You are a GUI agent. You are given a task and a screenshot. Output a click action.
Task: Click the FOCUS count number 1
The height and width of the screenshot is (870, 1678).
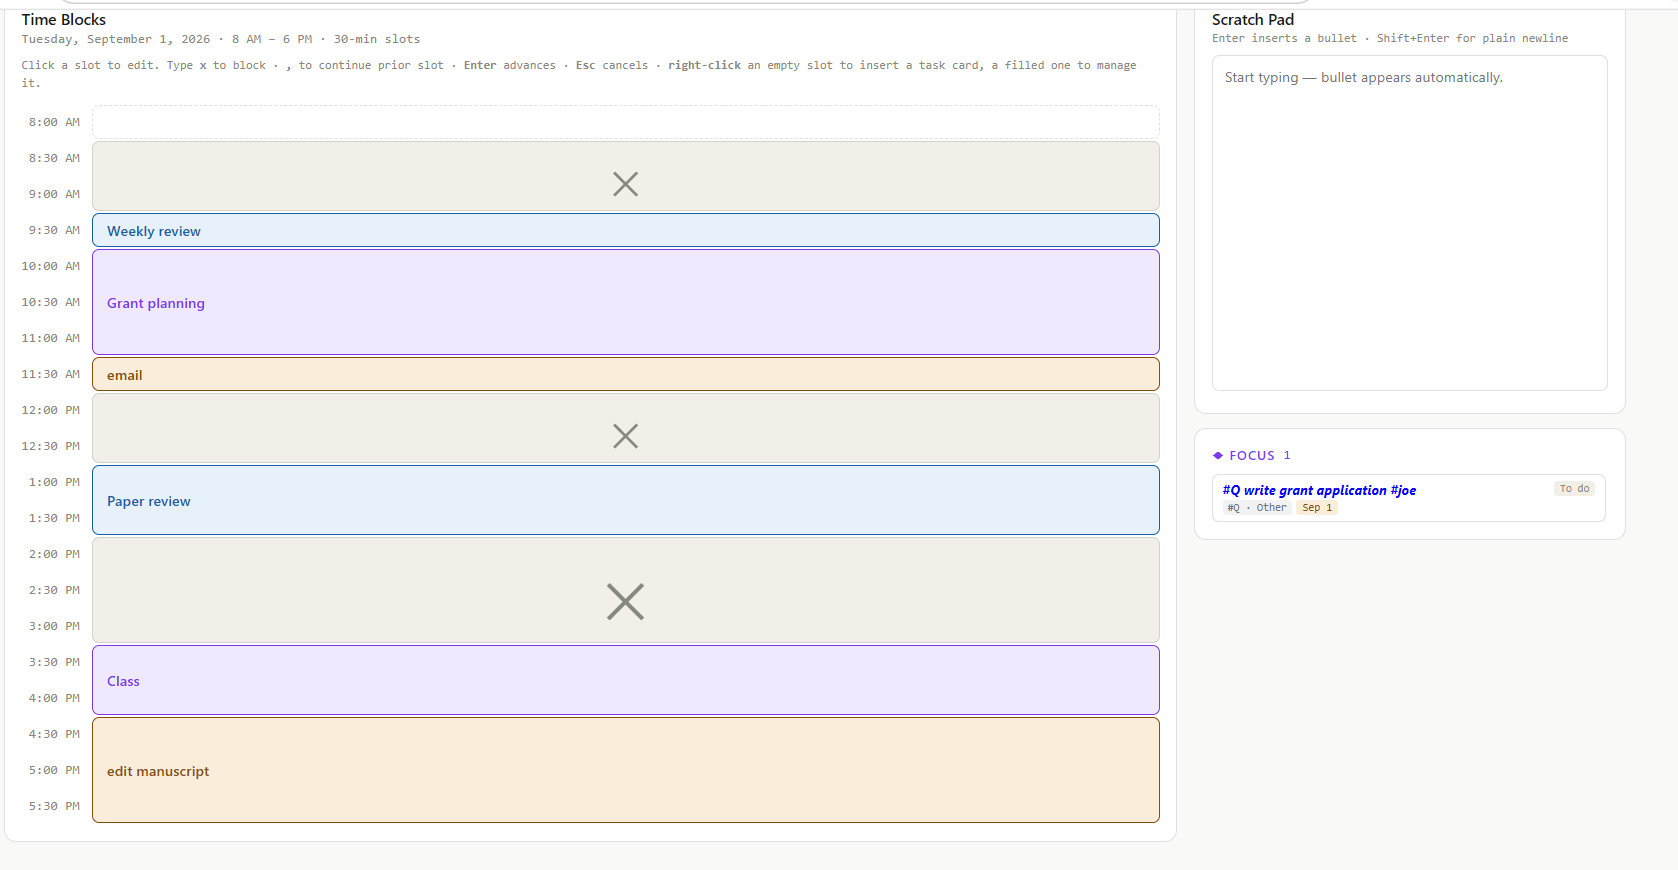pos(1287,456)
